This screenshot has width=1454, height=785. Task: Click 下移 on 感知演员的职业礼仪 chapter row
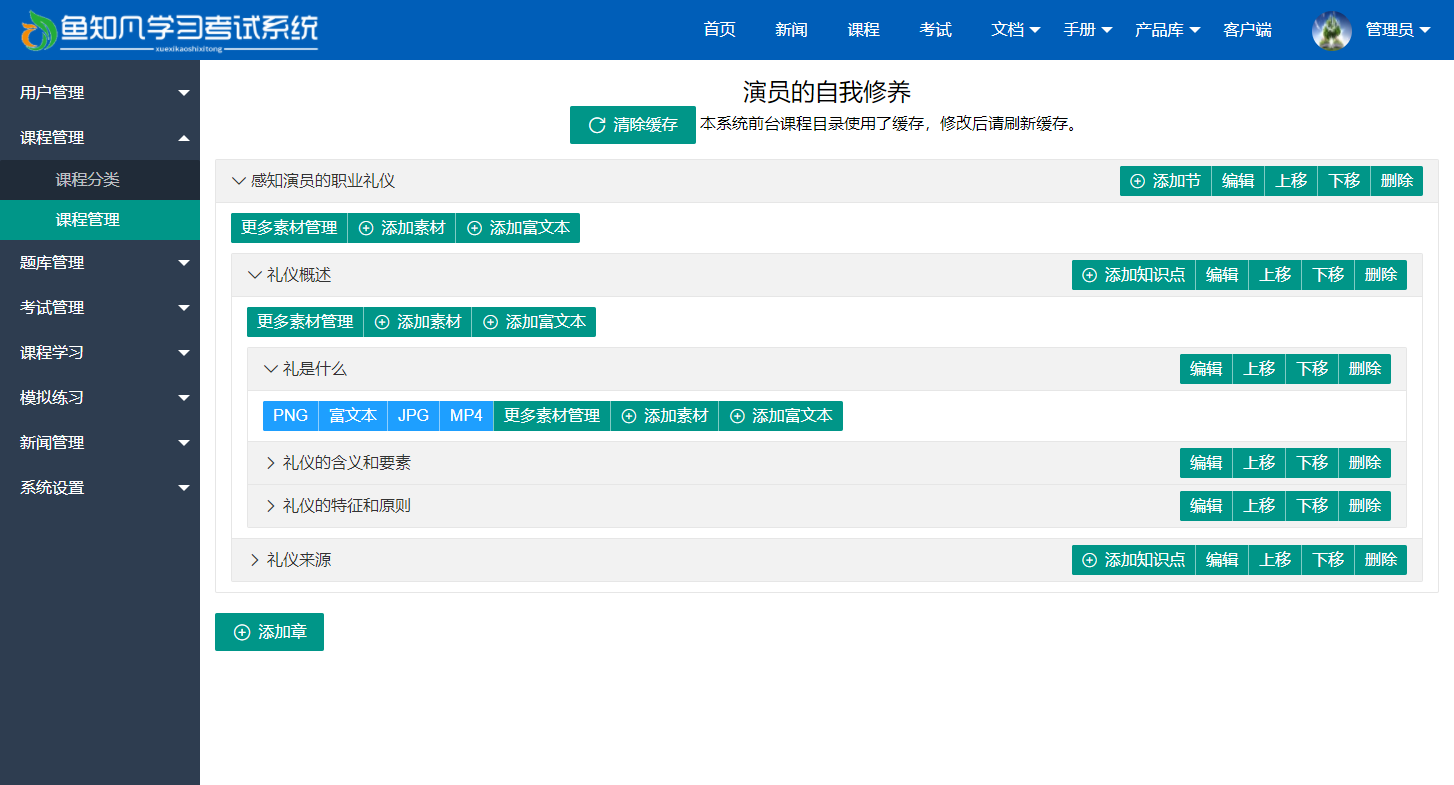[x=1344, y=181]
